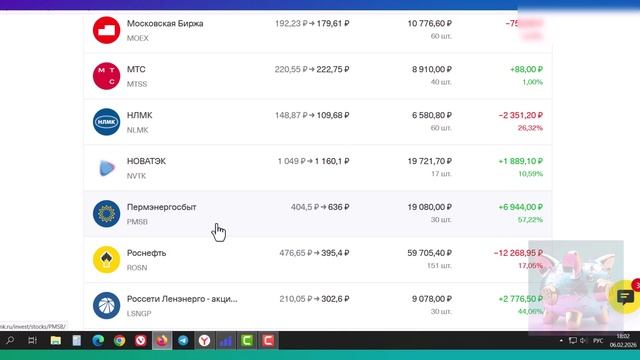Open Telegram from the taskbar

point(183,340)
